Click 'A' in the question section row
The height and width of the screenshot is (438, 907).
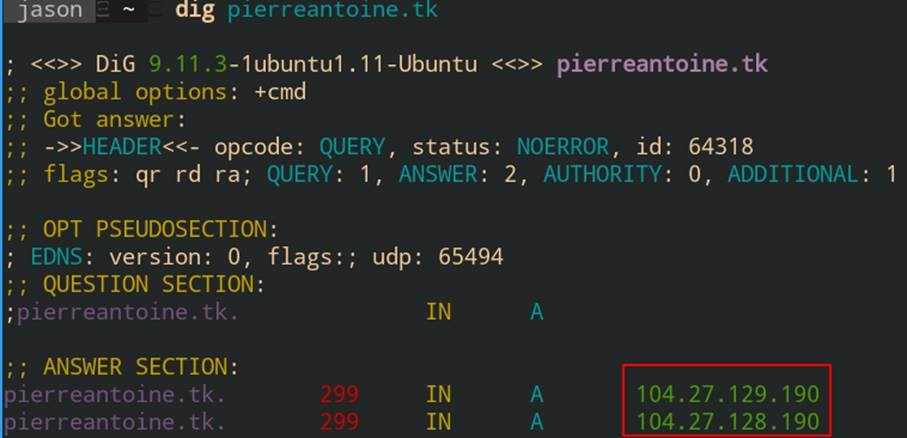pos(537,312)
